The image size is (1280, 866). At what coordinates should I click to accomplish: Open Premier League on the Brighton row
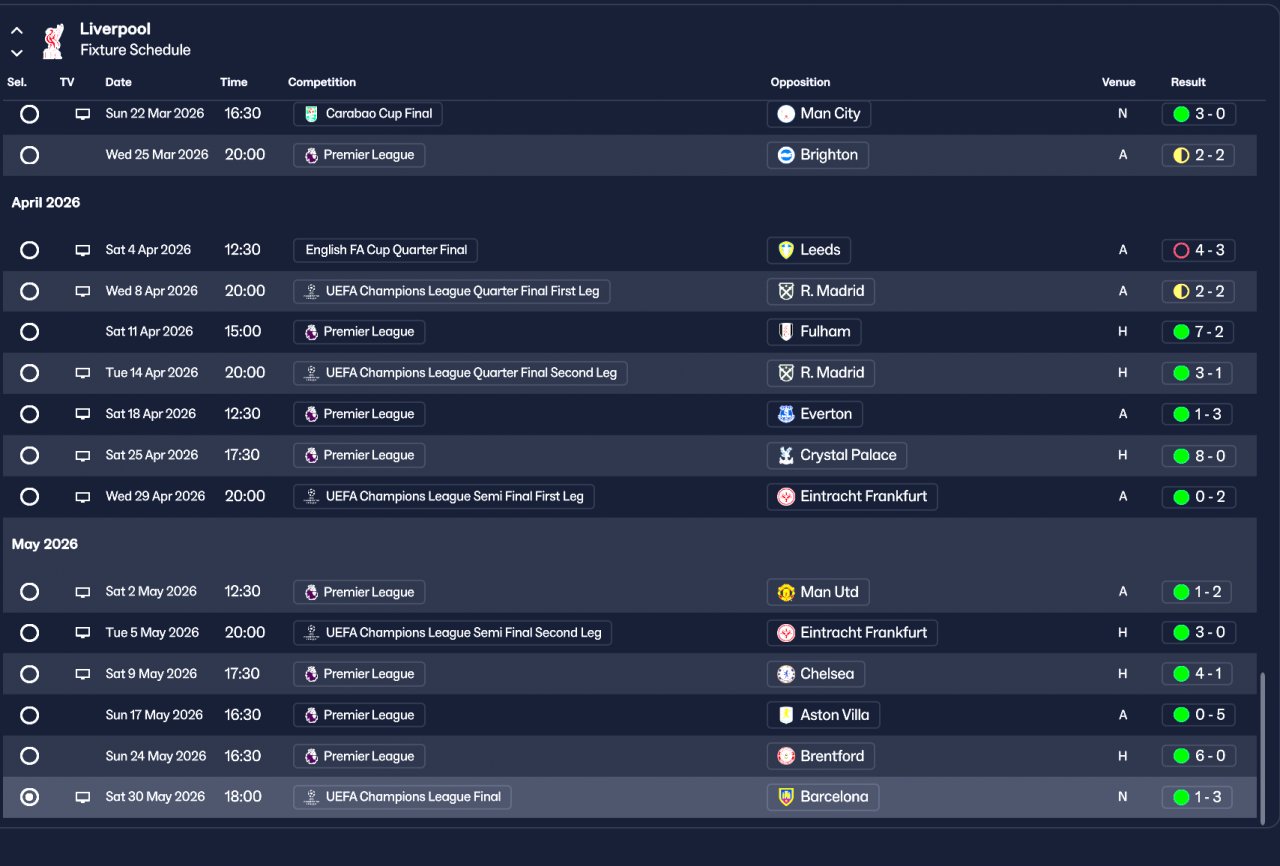tap(359, 155)
